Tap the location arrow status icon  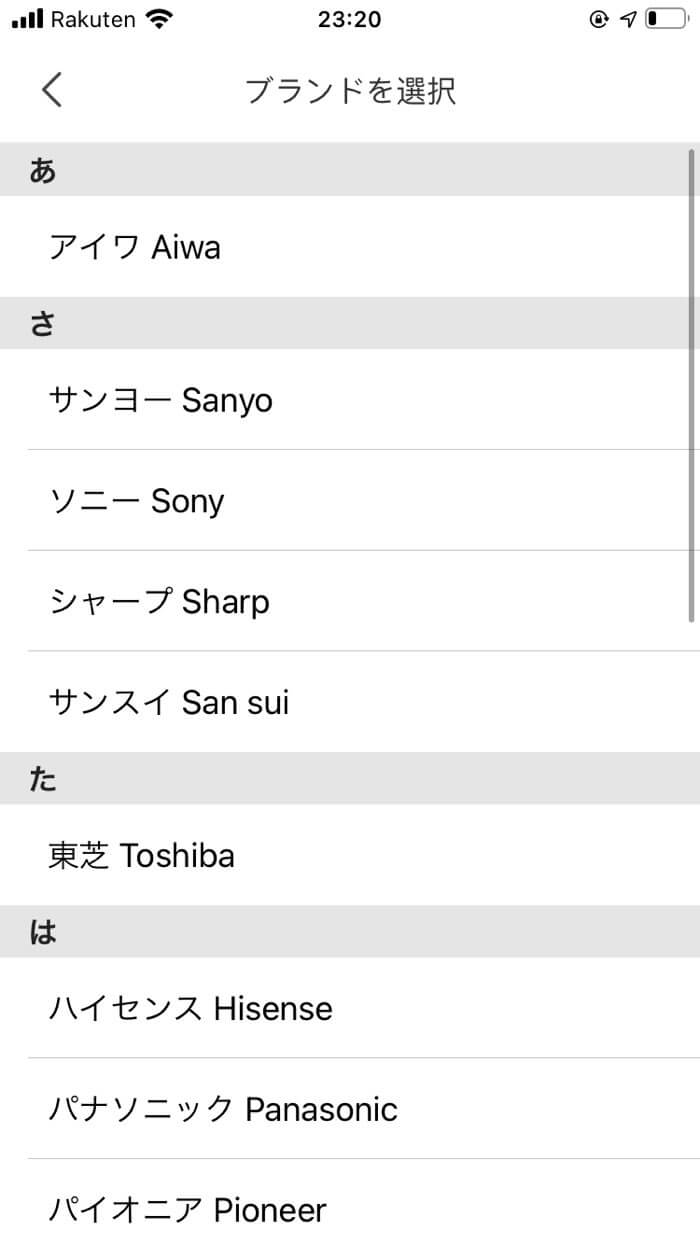(x=628, y=19)
